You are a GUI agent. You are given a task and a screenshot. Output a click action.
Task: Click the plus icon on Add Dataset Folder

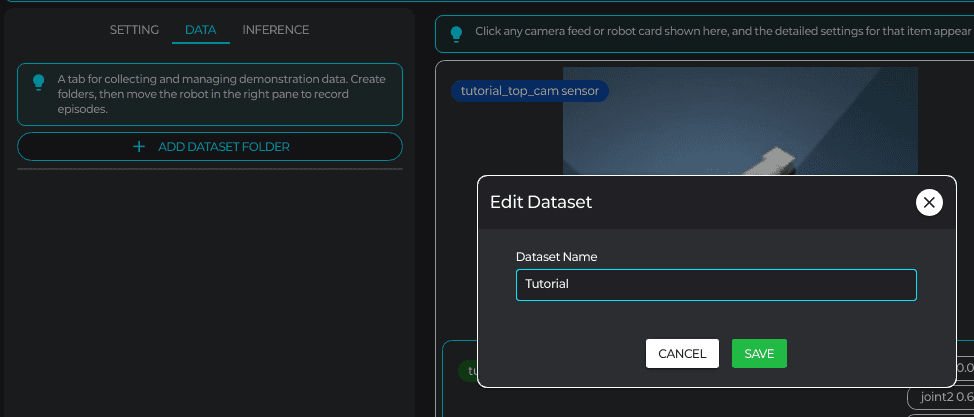click(x=140, y=147)
